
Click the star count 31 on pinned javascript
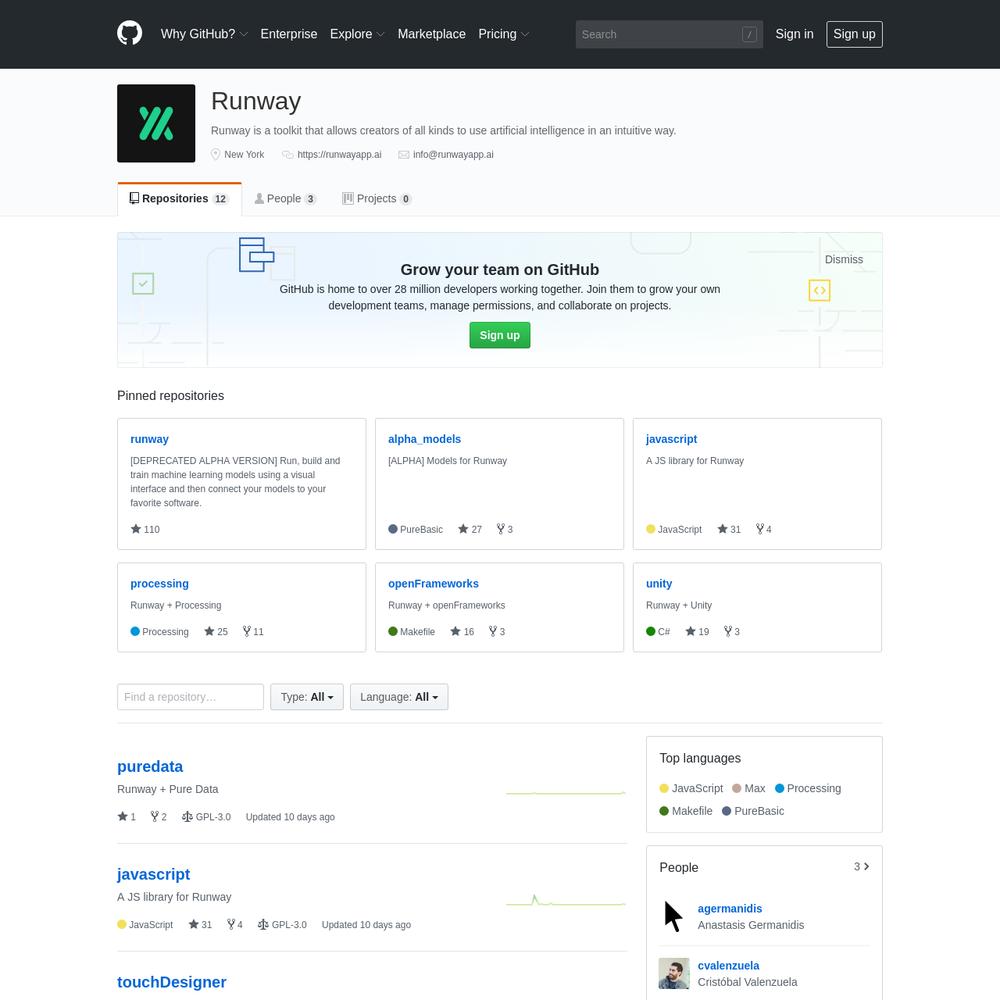pyautogui.click(x=729, y=529)
